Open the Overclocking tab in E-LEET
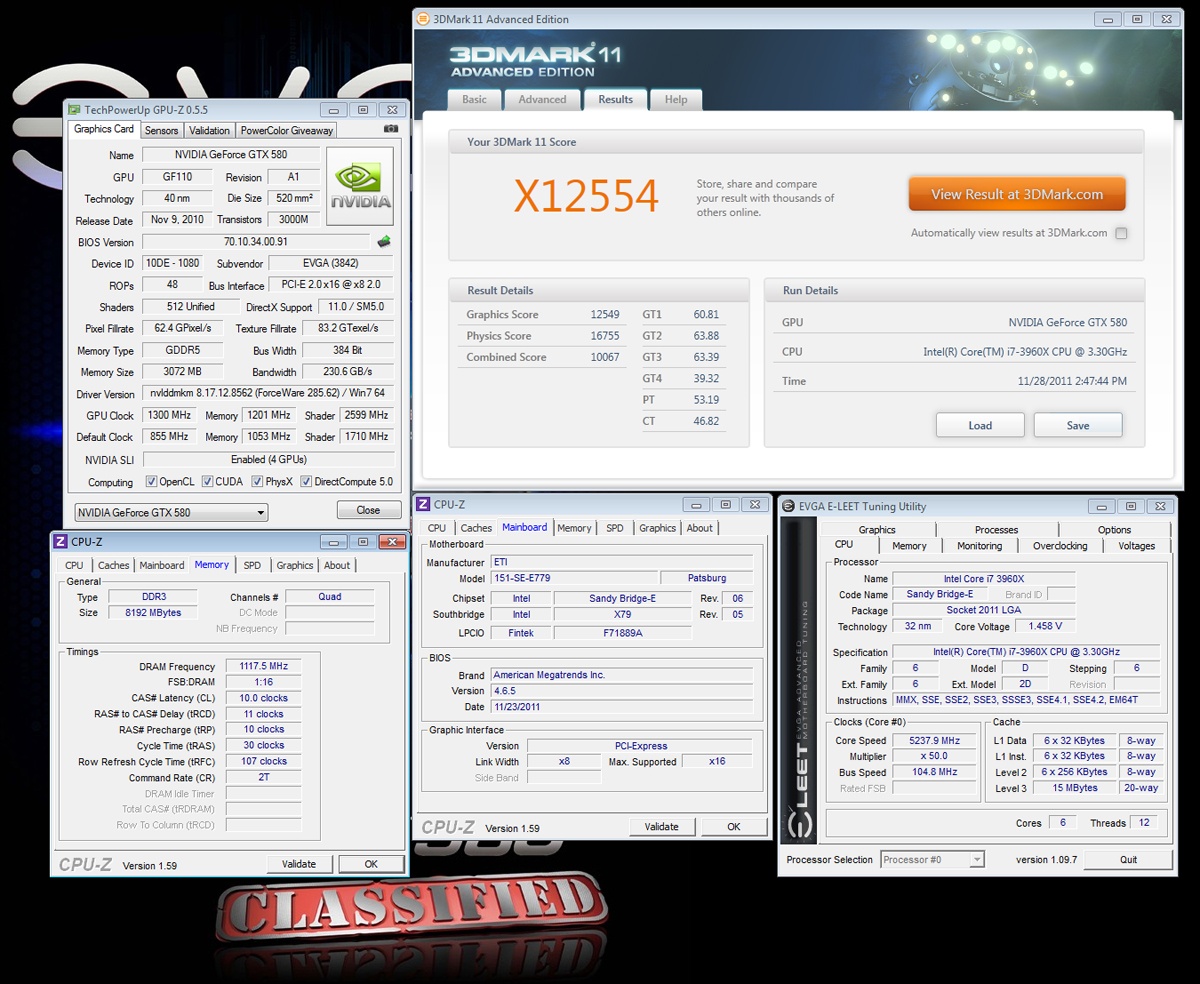Image resolution: width=1200 pixels, height=984 pixels. click(x=1060, y=546)
